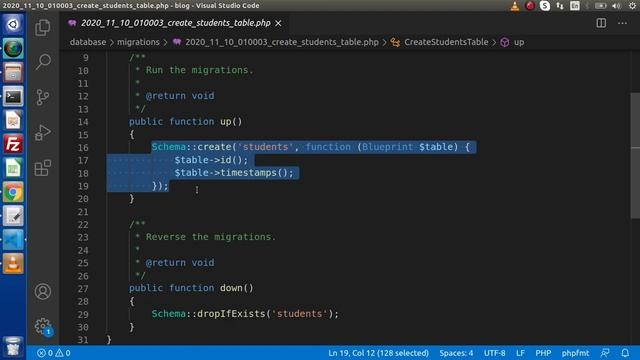Open the feedback icon in status bar

(605, 353)
